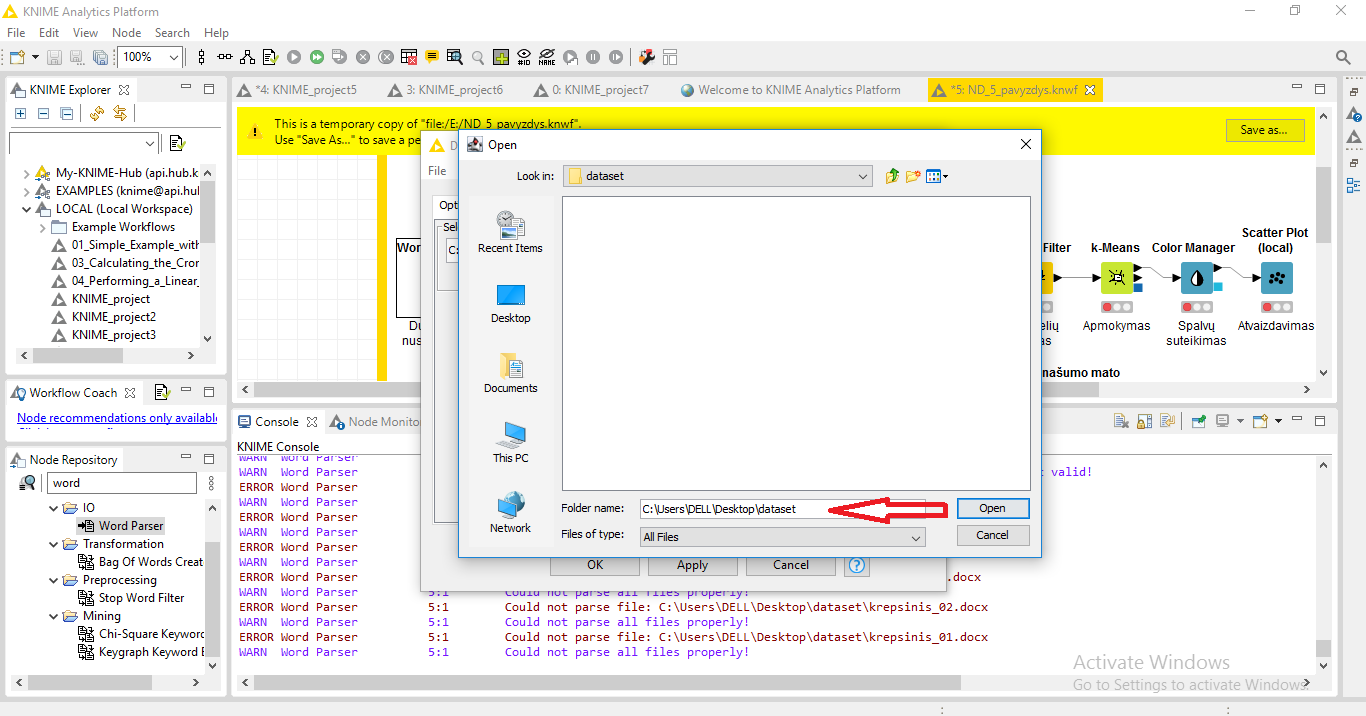Click the clear console icon
Viewport: 1366px width, 716px height.
coord(1121,421)
